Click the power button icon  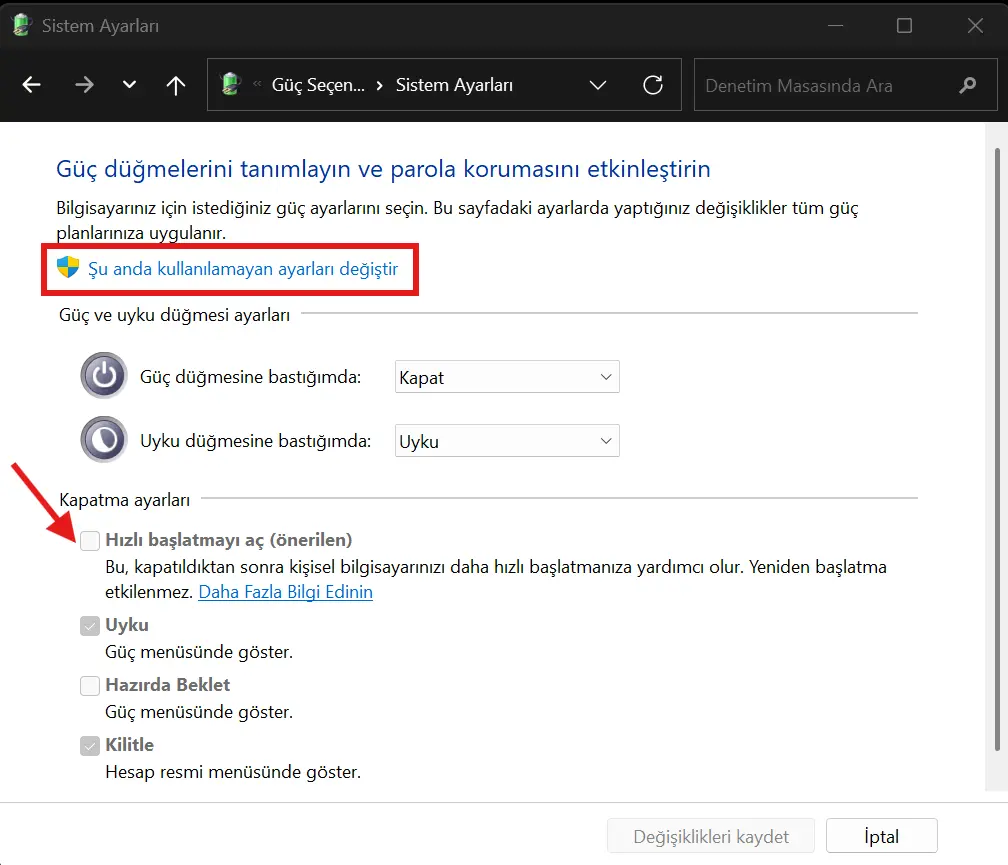[x=104, y=375]
